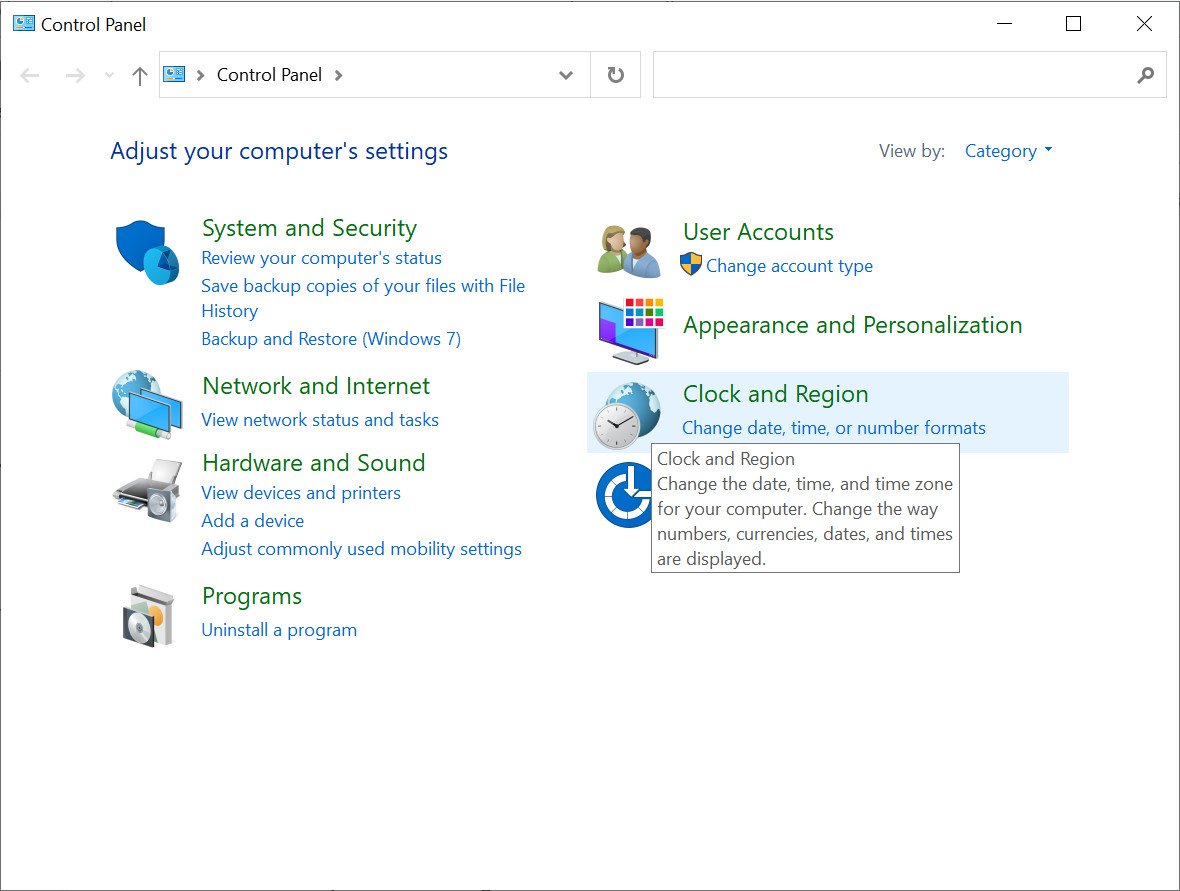Click inside the Control Panel search box
Image resolution: width=1180 pixels, height=891 pixels.
(890, 75)
